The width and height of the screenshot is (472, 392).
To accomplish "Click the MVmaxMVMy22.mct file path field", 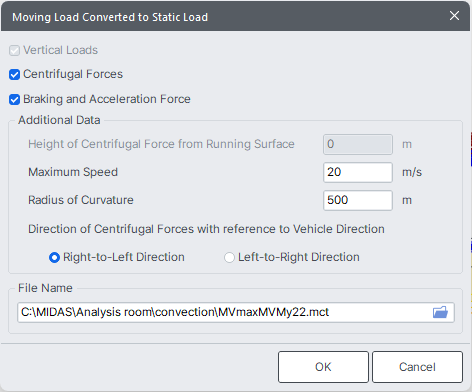I will coord(236,312).
